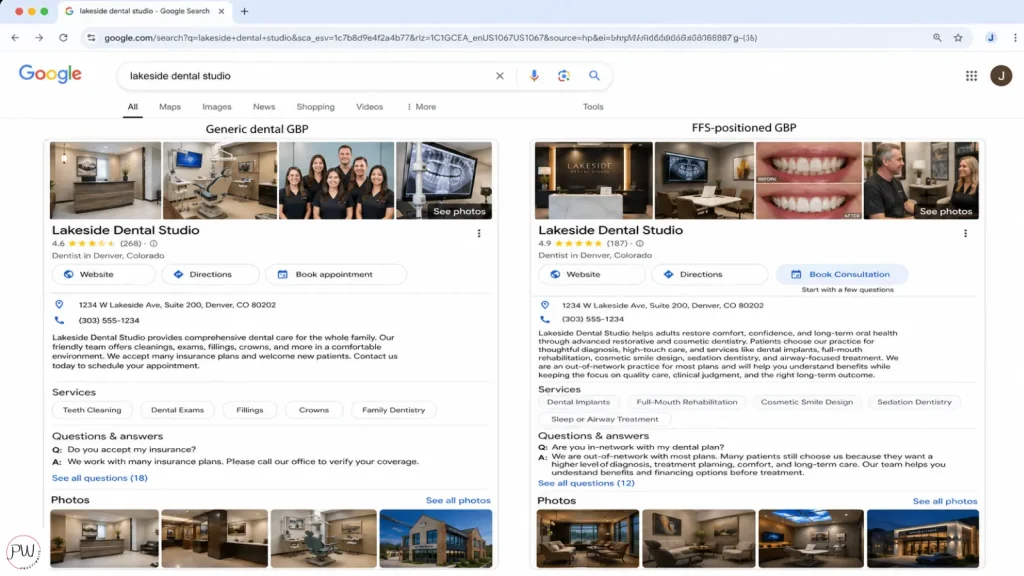Click in the lakeside dental studio search field

click(300, 76)
